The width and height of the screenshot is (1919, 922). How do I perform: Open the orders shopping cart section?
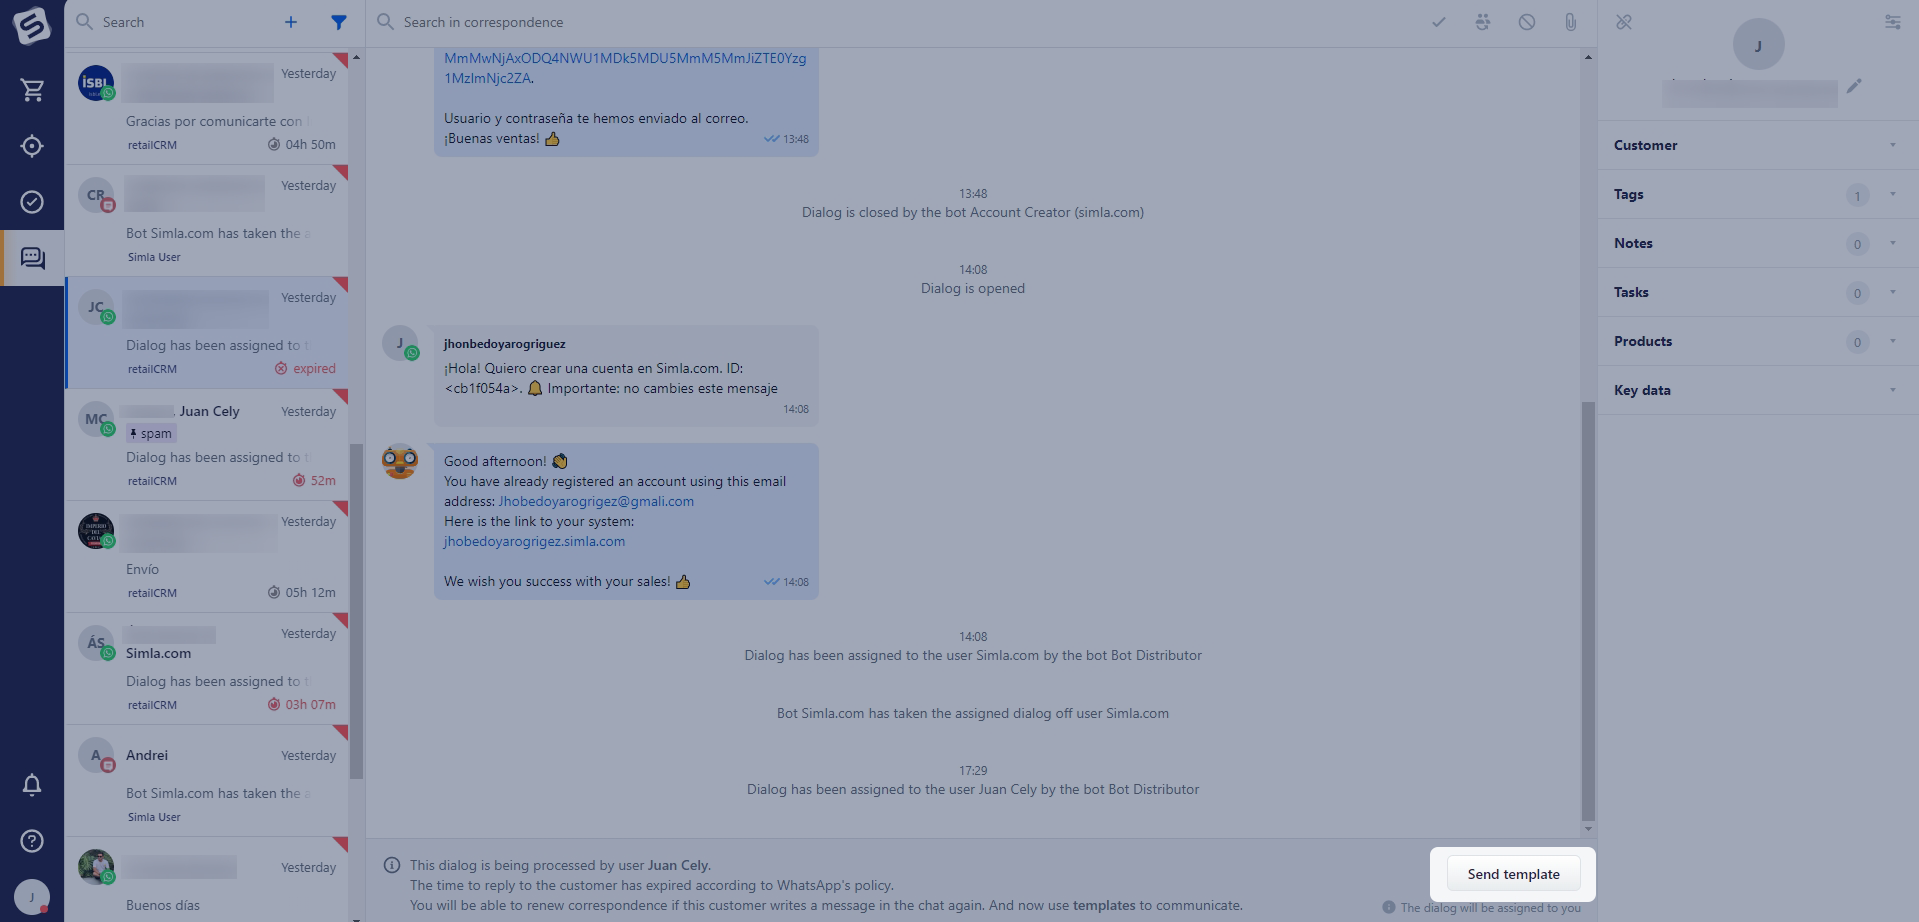pos(32,90)
